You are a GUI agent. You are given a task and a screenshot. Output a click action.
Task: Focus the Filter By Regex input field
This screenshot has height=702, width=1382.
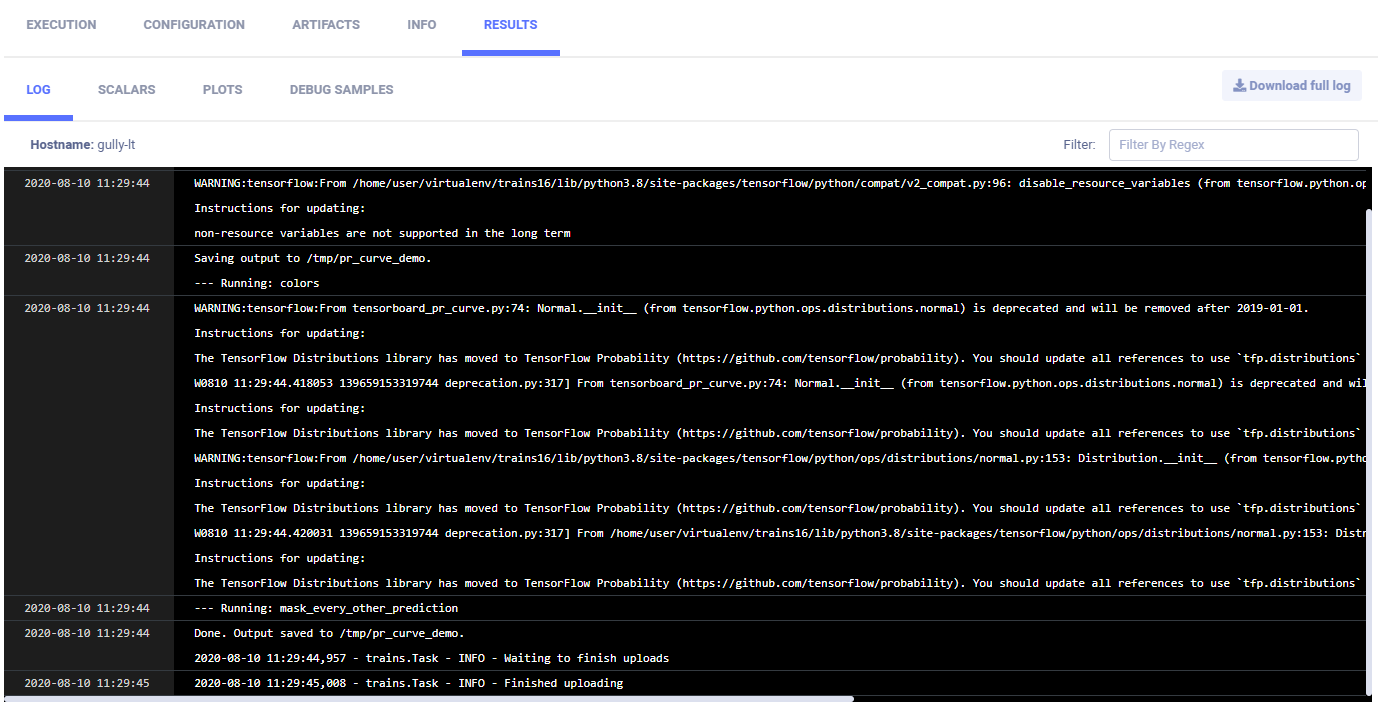pos(1234,145)
